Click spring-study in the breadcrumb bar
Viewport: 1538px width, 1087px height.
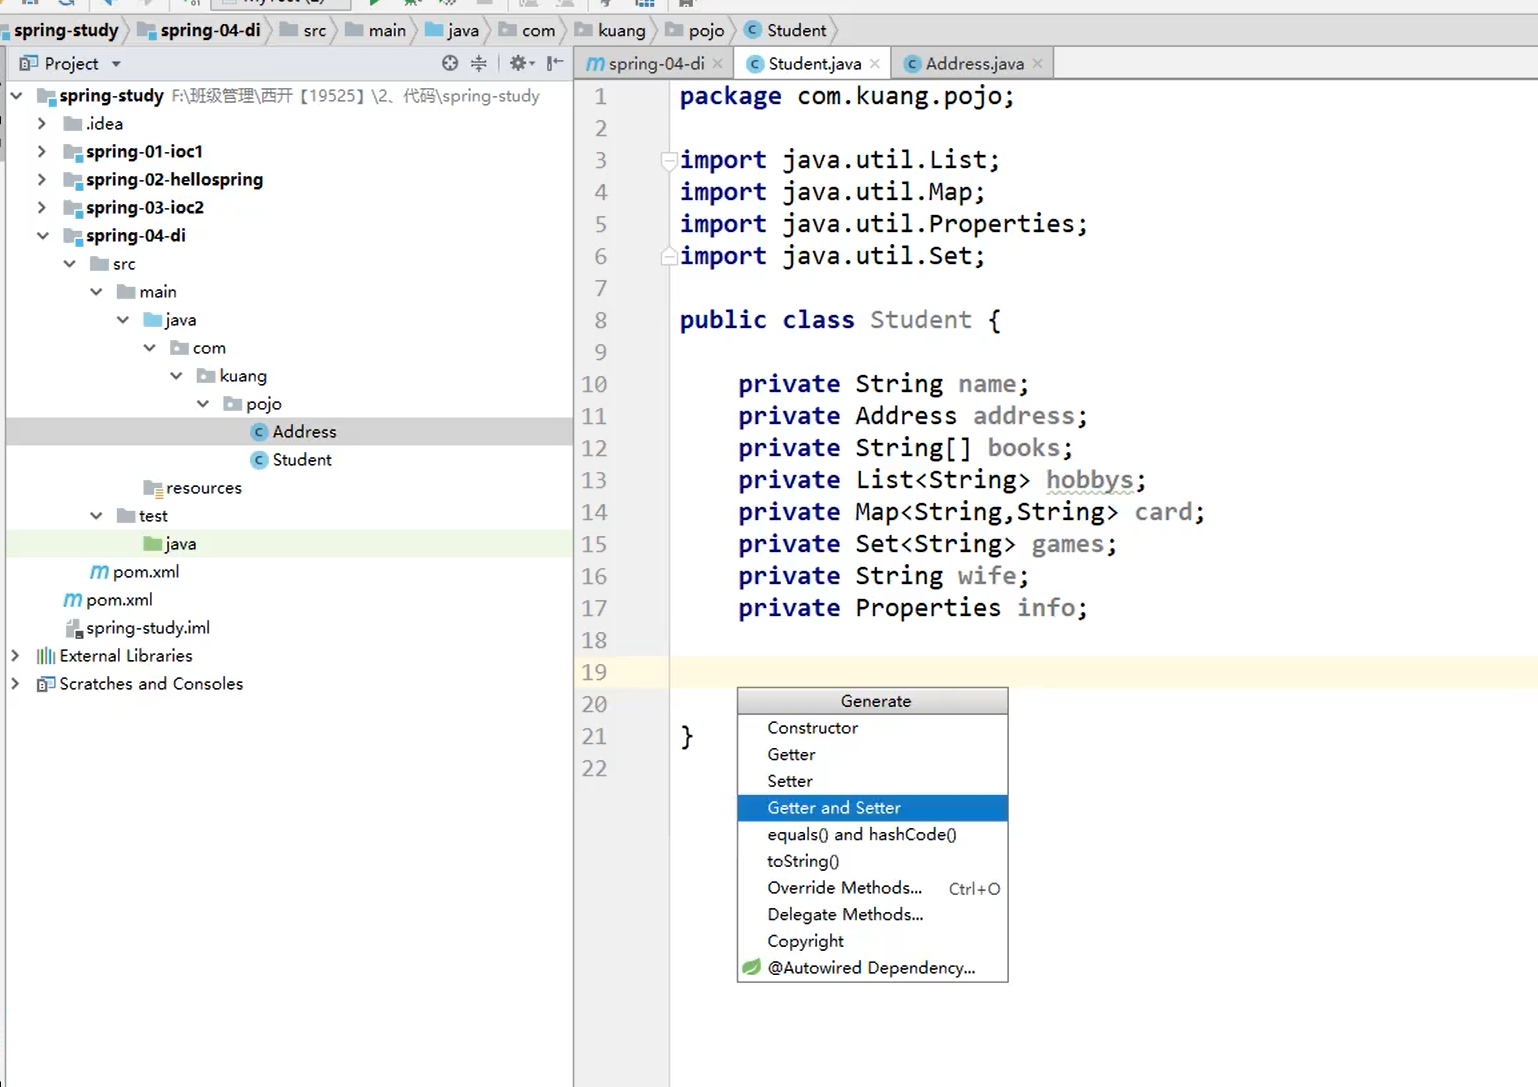tap(66, 30)
